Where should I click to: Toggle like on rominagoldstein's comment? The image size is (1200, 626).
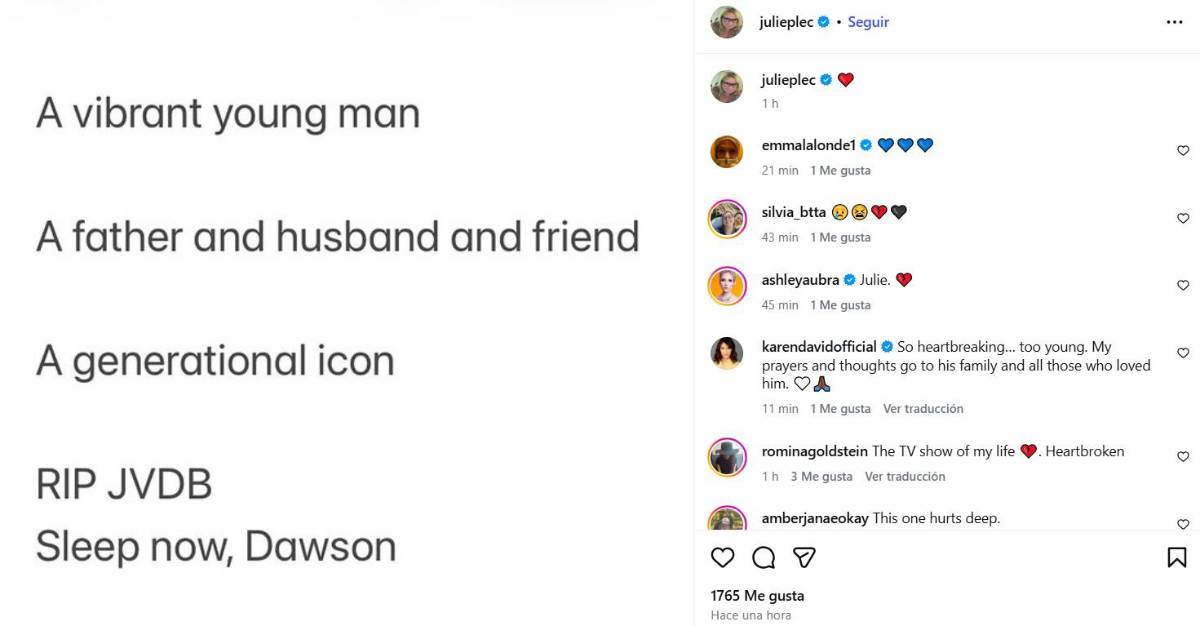pyautogui.click(x=1182, y=457)
